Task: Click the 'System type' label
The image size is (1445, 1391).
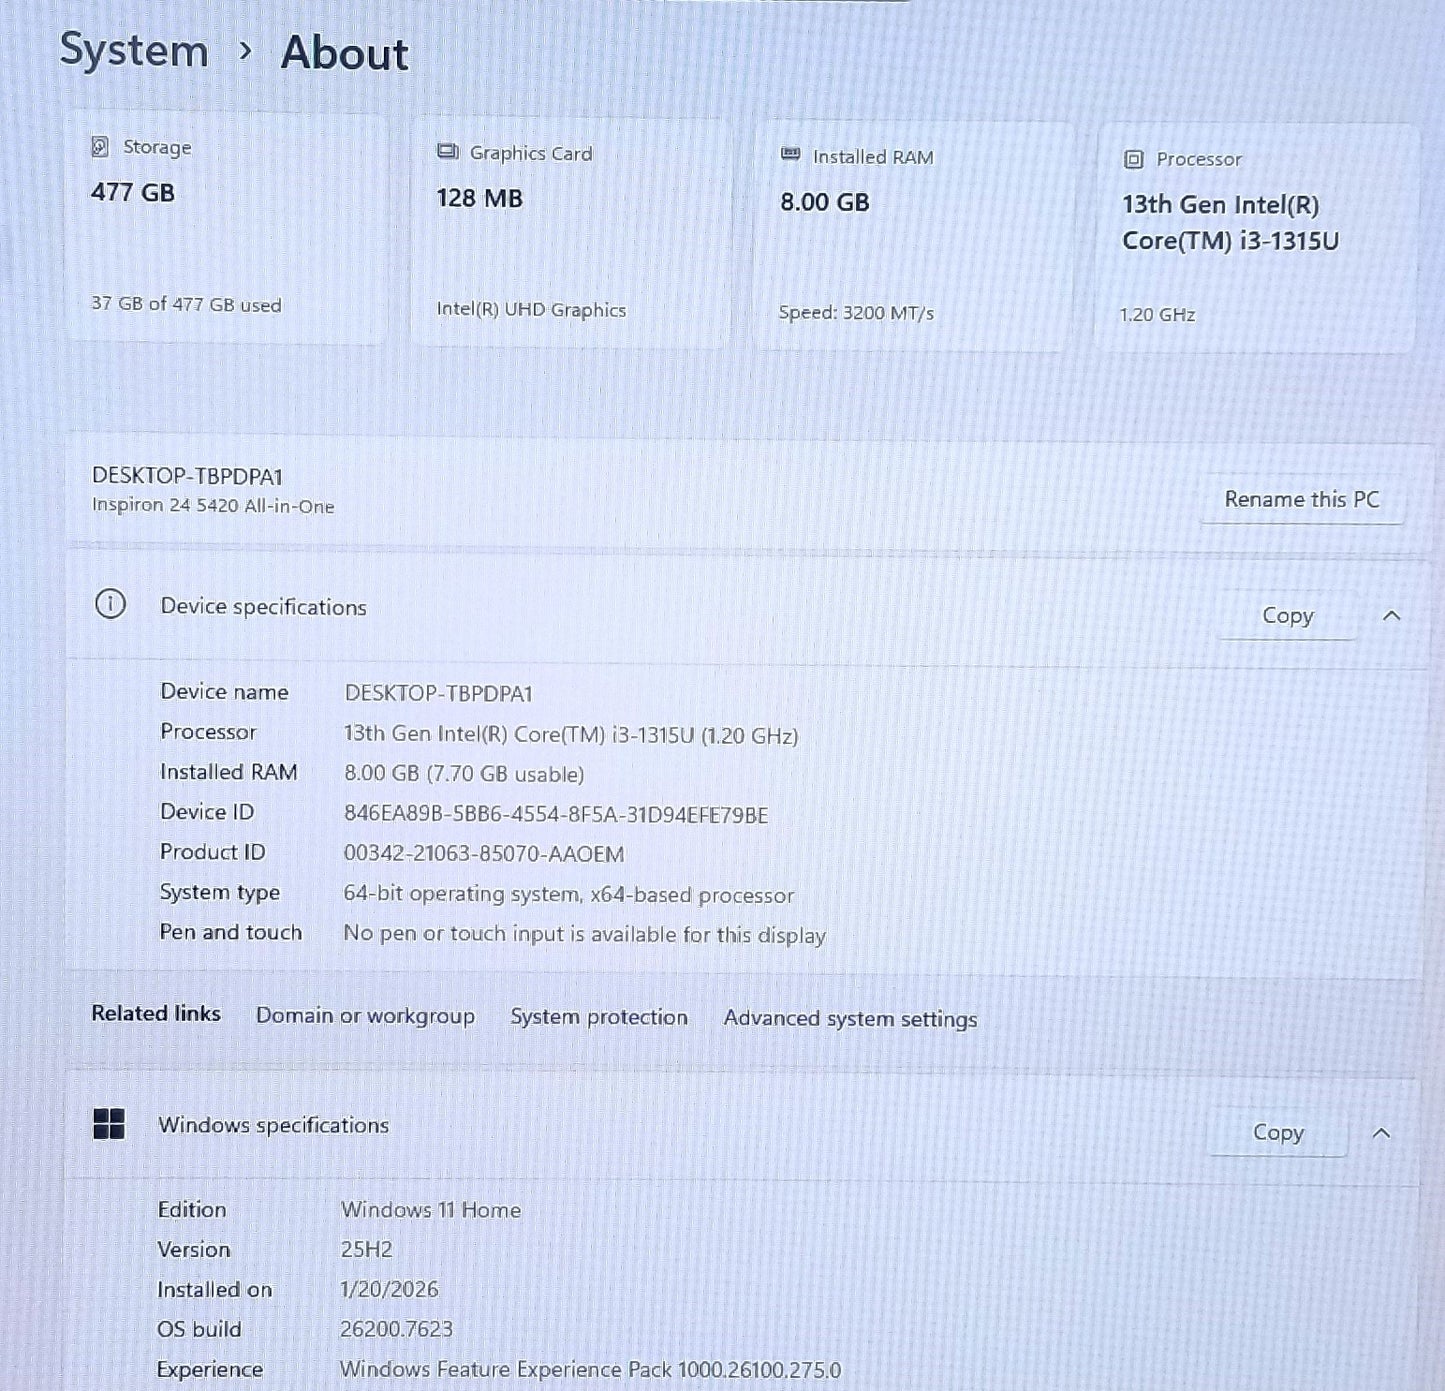Action: (220, 892)
